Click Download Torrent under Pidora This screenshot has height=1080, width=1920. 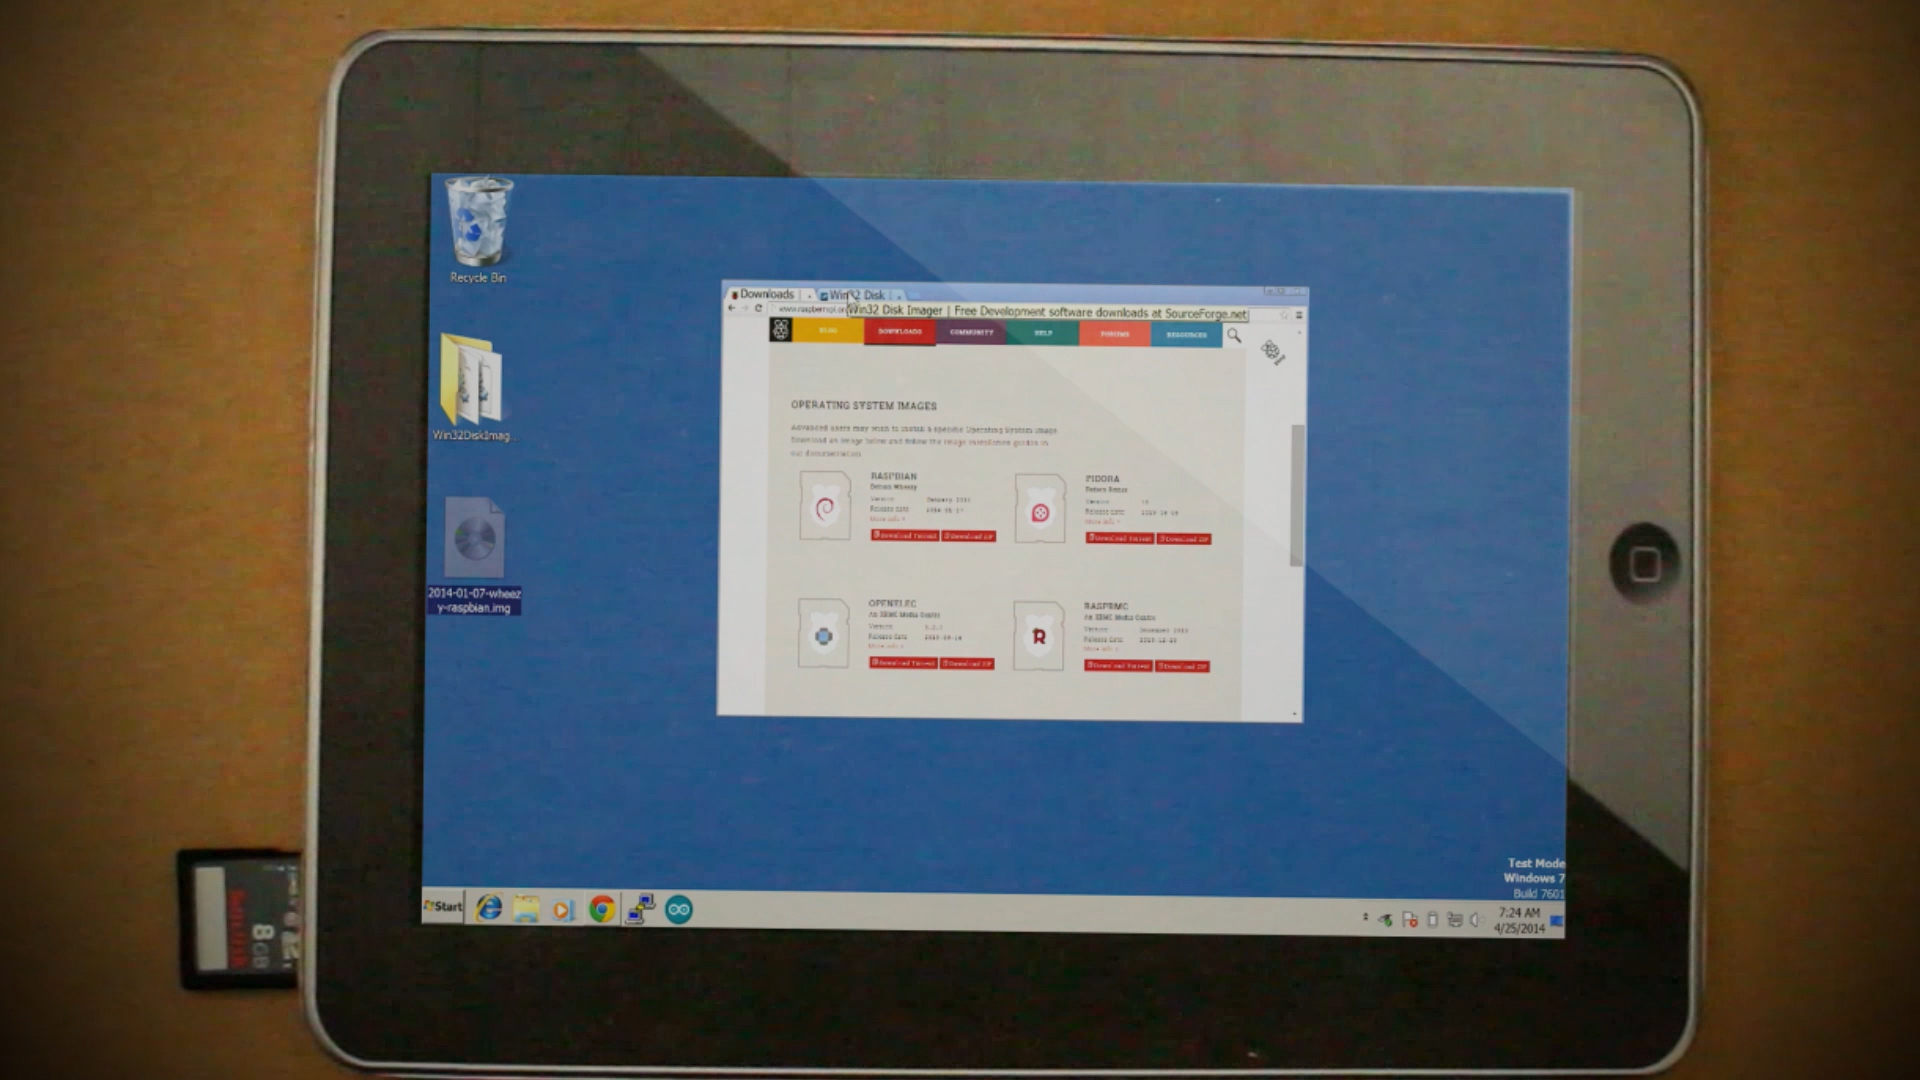pos(1120,538)
